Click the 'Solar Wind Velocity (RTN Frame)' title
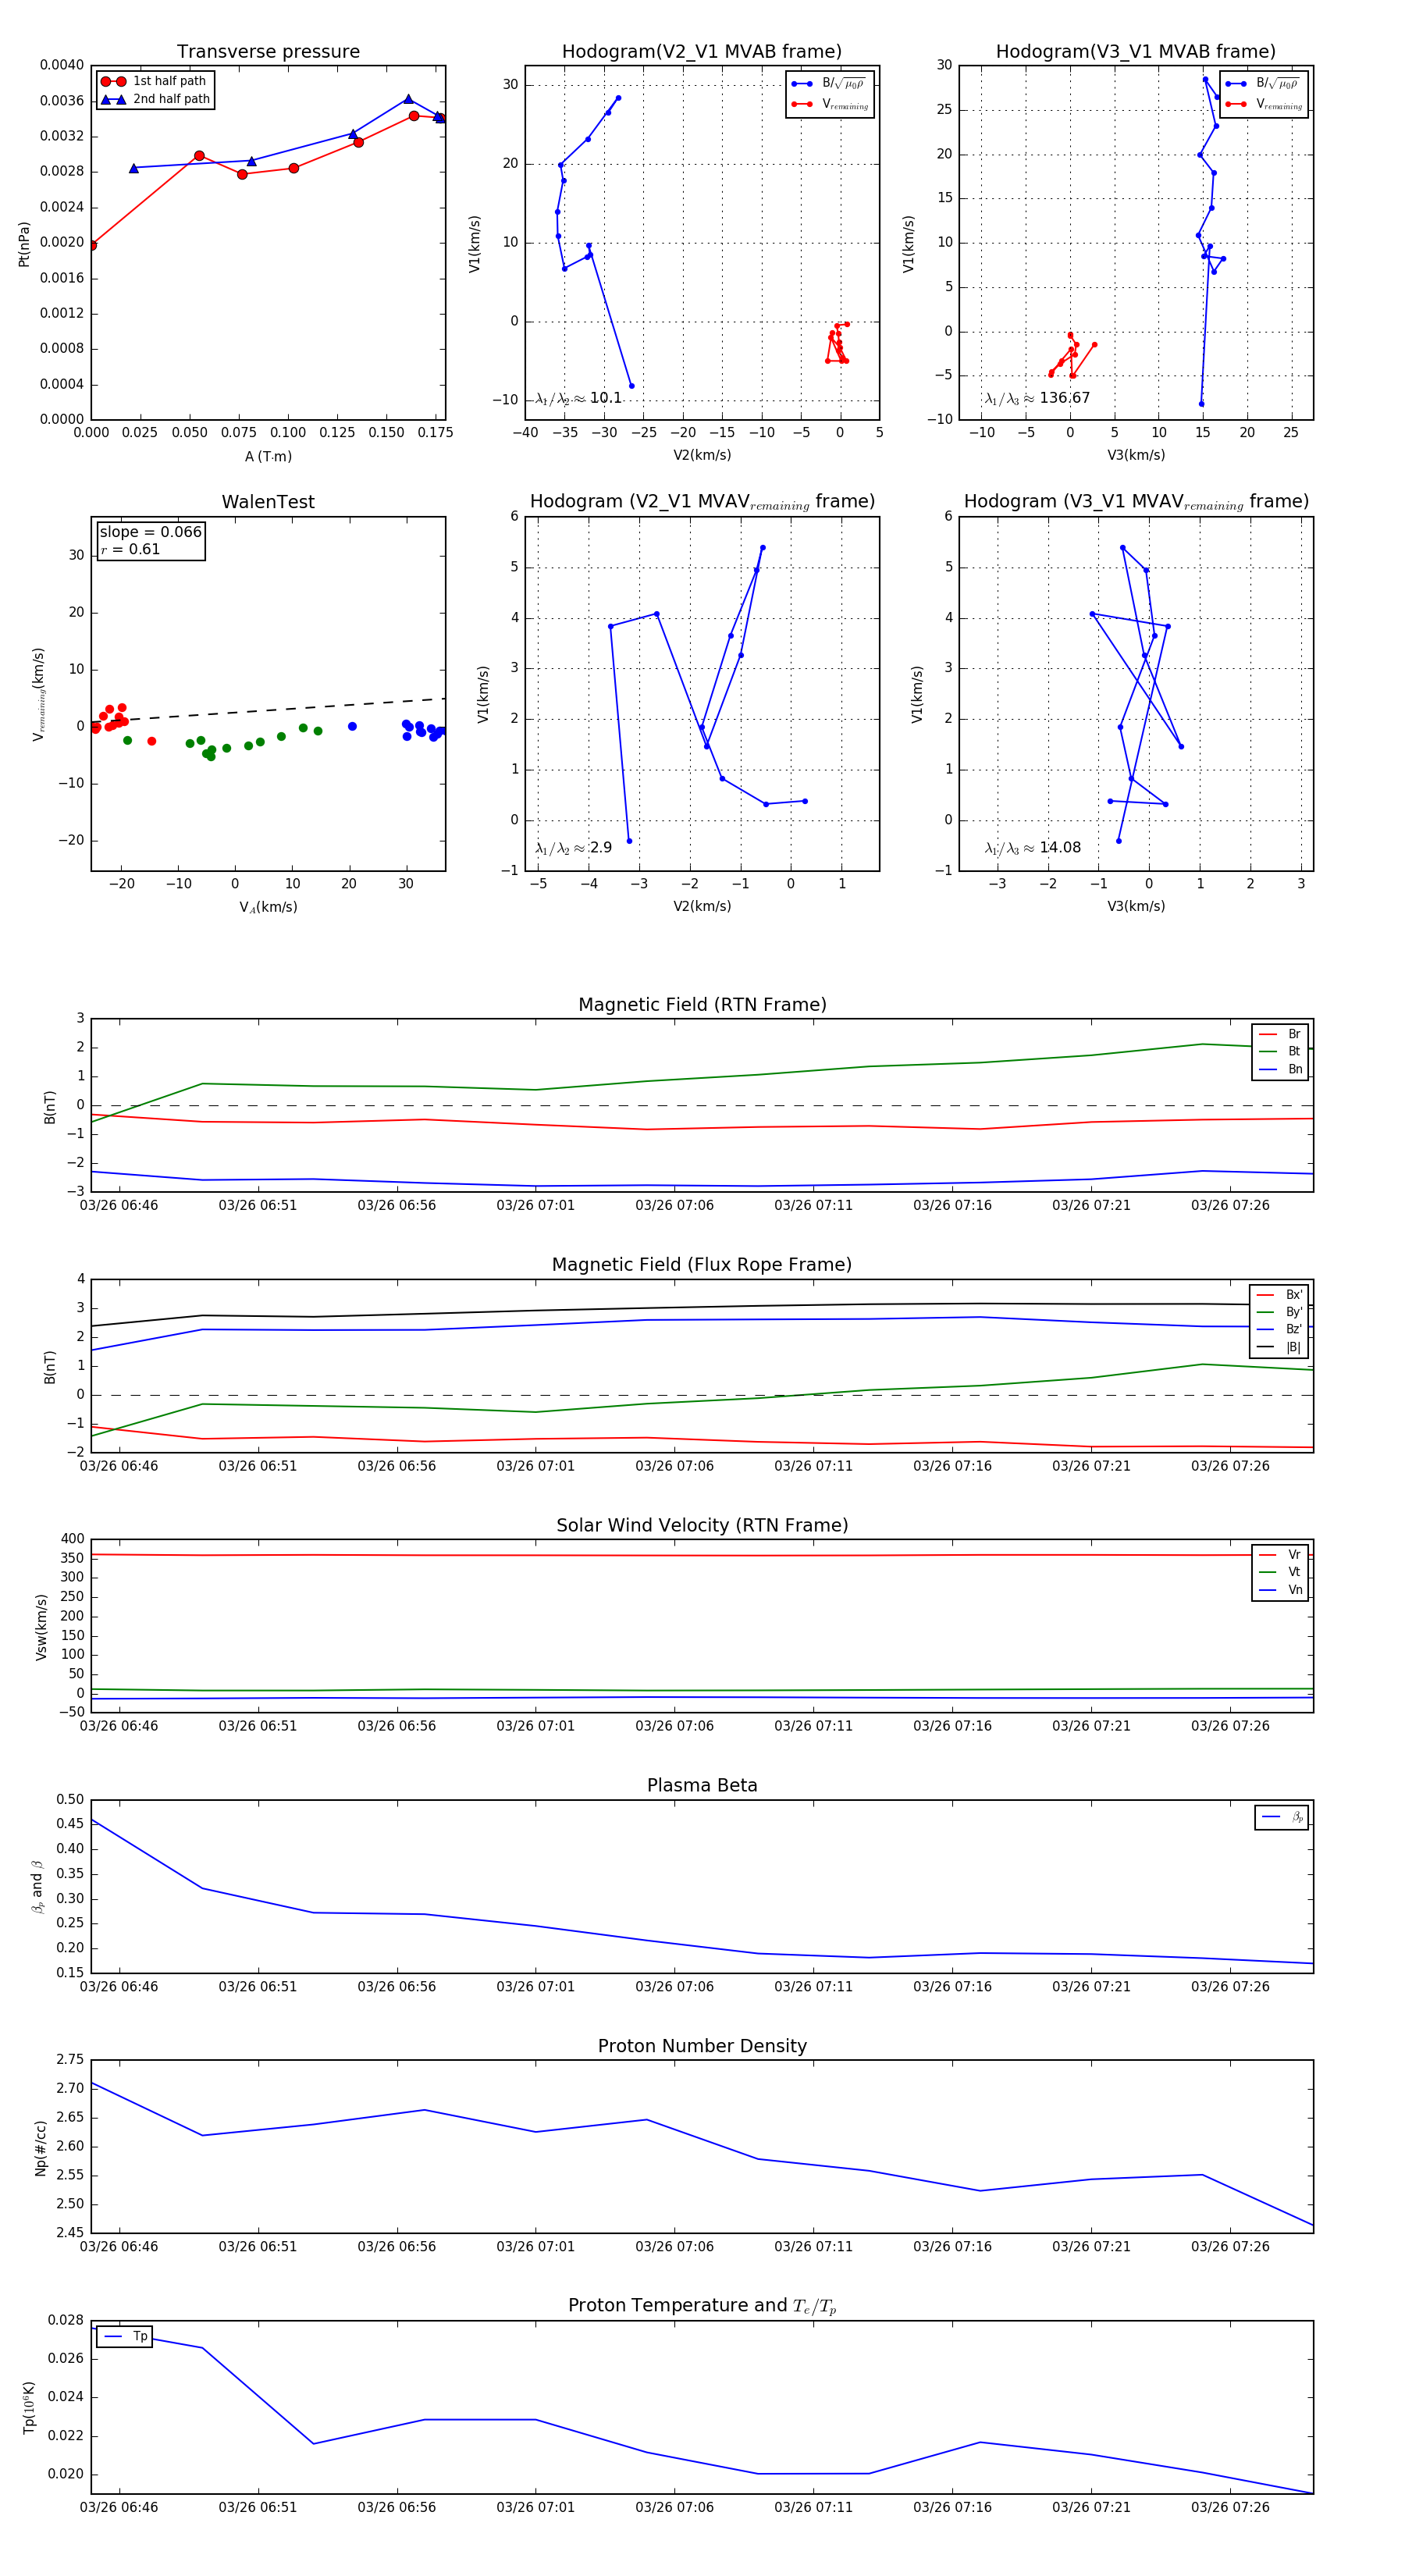Image resolution: width=1405 pixels, height=2576 pixels. tap(702, 1526)
